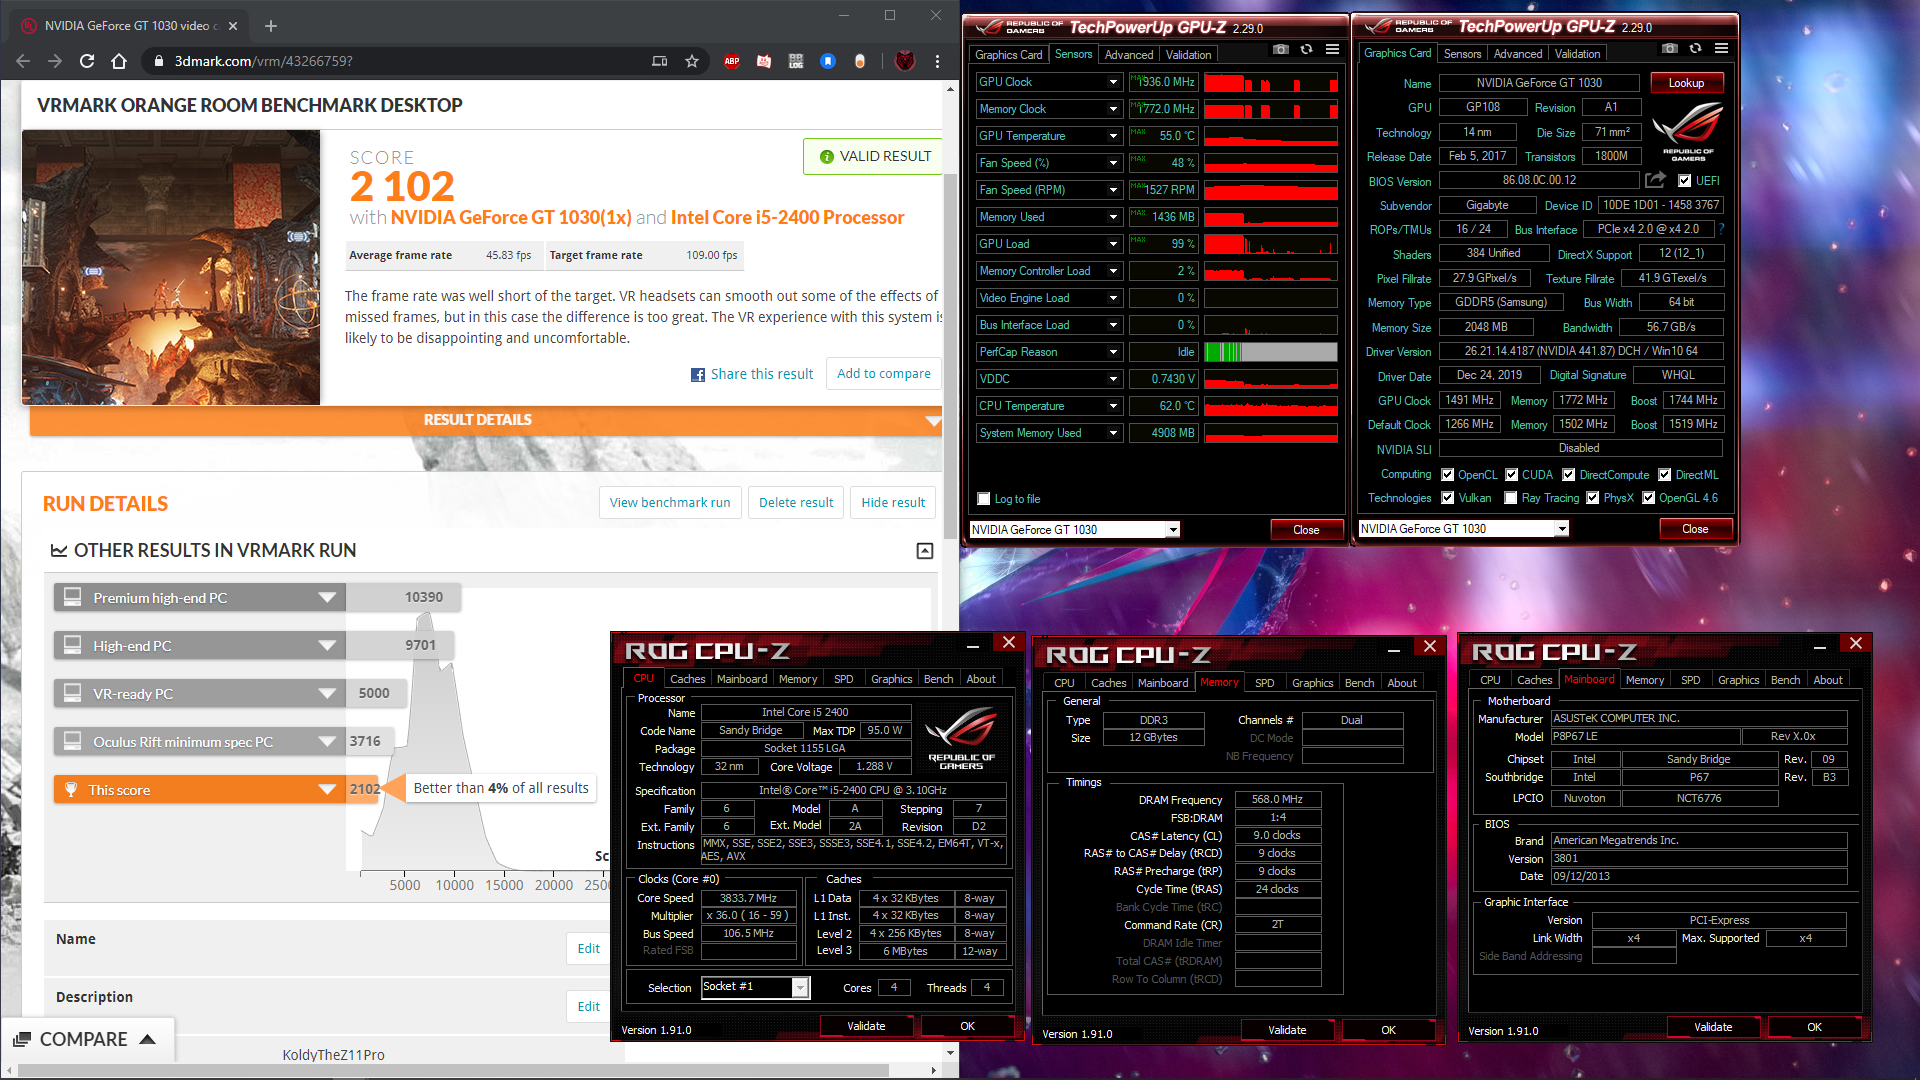Open the GPU Temperature sensor dropdown
Image resolution: width=1920 pixels, height=1080 pixels.
tap(1113, 136)
